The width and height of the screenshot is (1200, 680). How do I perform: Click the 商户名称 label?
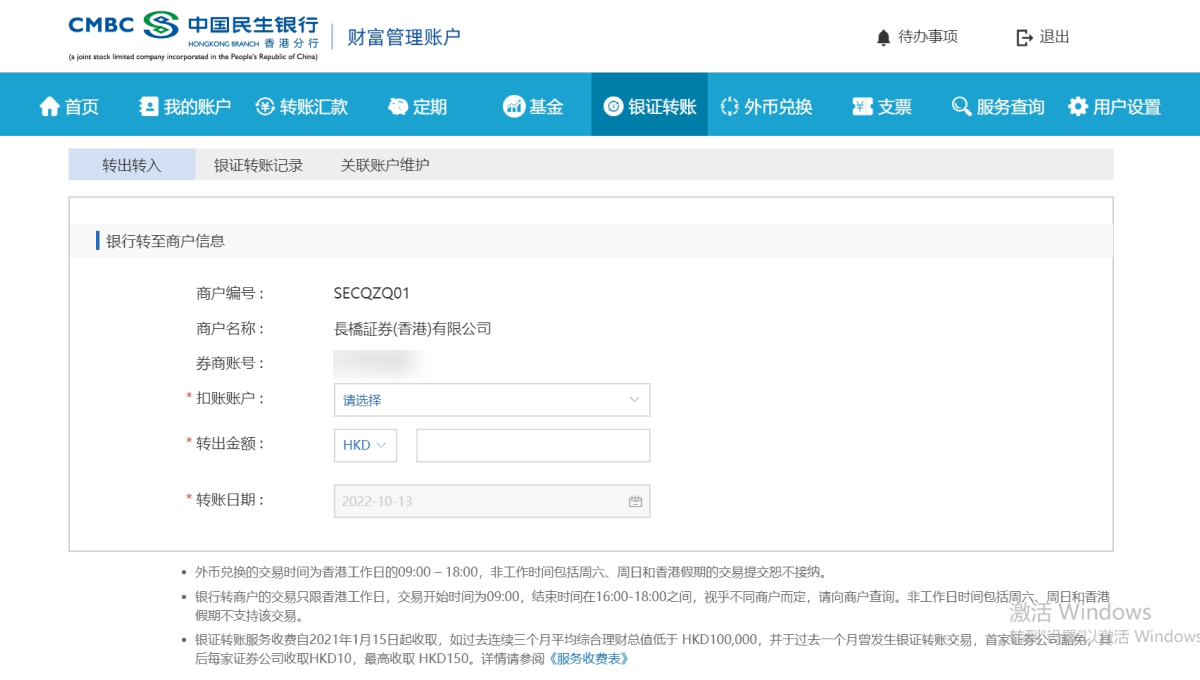point(230,328)
